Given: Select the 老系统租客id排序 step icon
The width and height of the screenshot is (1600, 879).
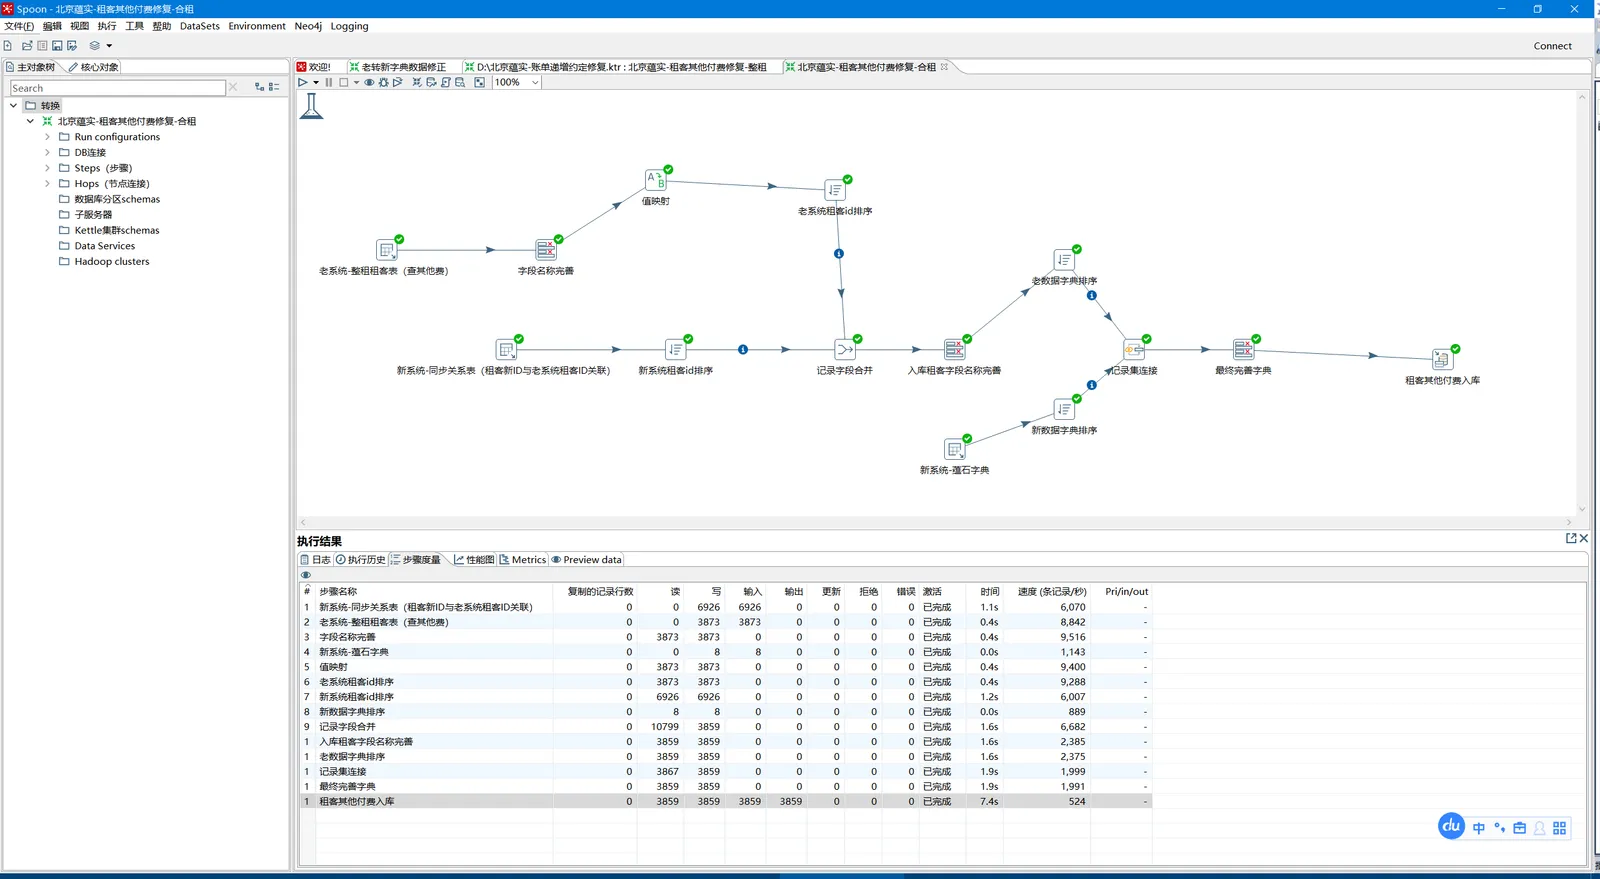Looking at the screenshot, I should (x=835, y=190).
